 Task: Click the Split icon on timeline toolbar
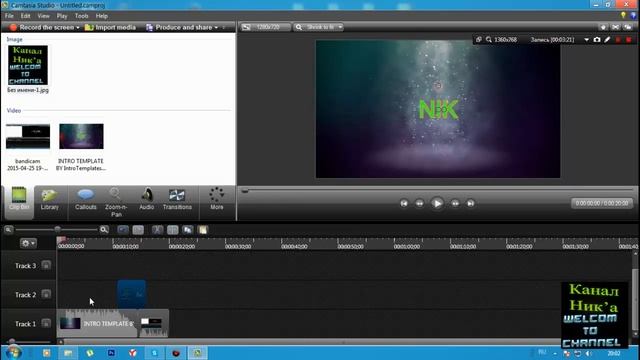173,230
